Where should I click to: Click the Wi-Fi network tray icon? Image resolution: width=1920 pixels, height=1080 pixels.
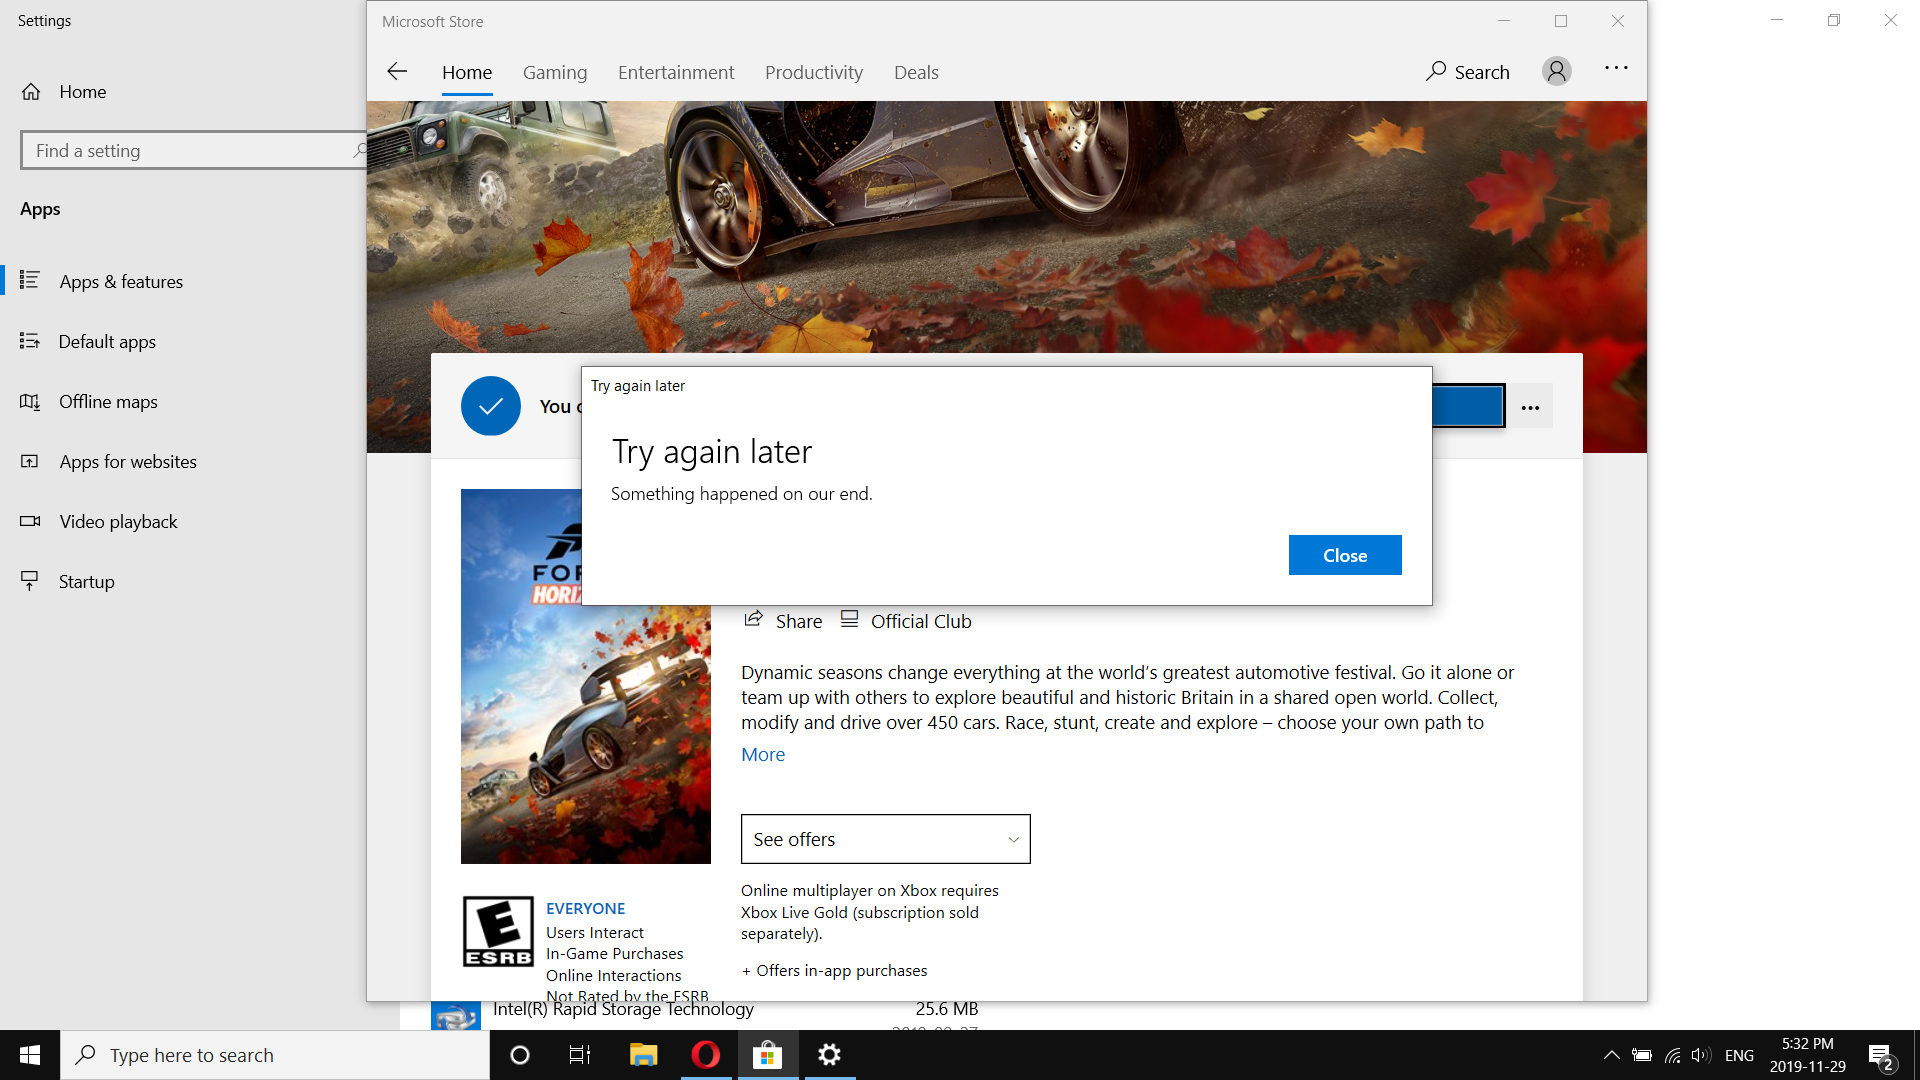1672,1055
